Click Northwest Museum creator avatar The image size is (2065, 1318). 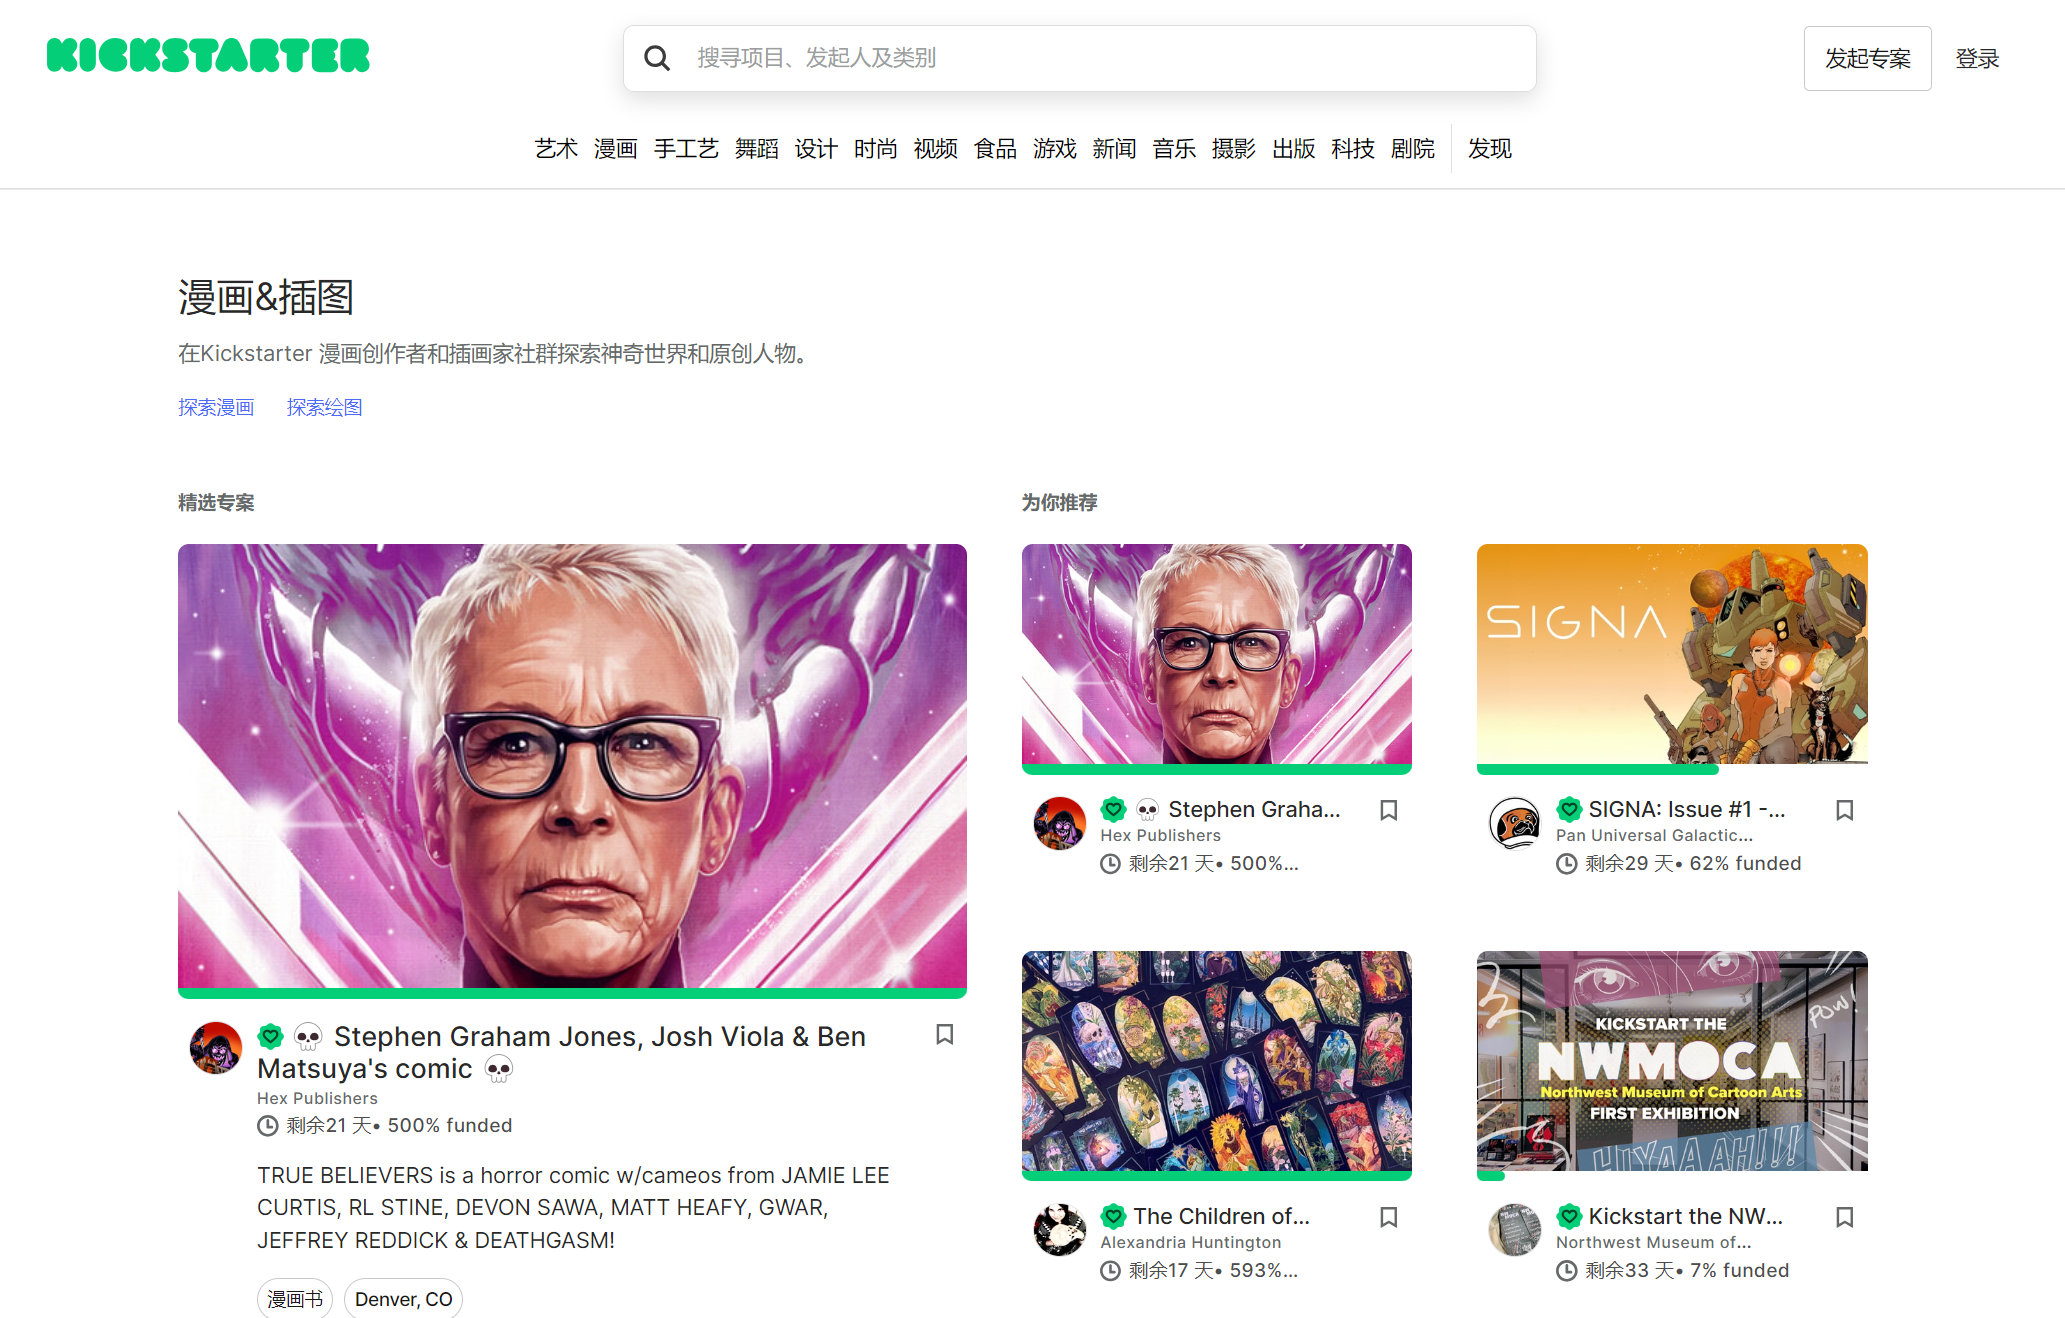(1514, 1230)
